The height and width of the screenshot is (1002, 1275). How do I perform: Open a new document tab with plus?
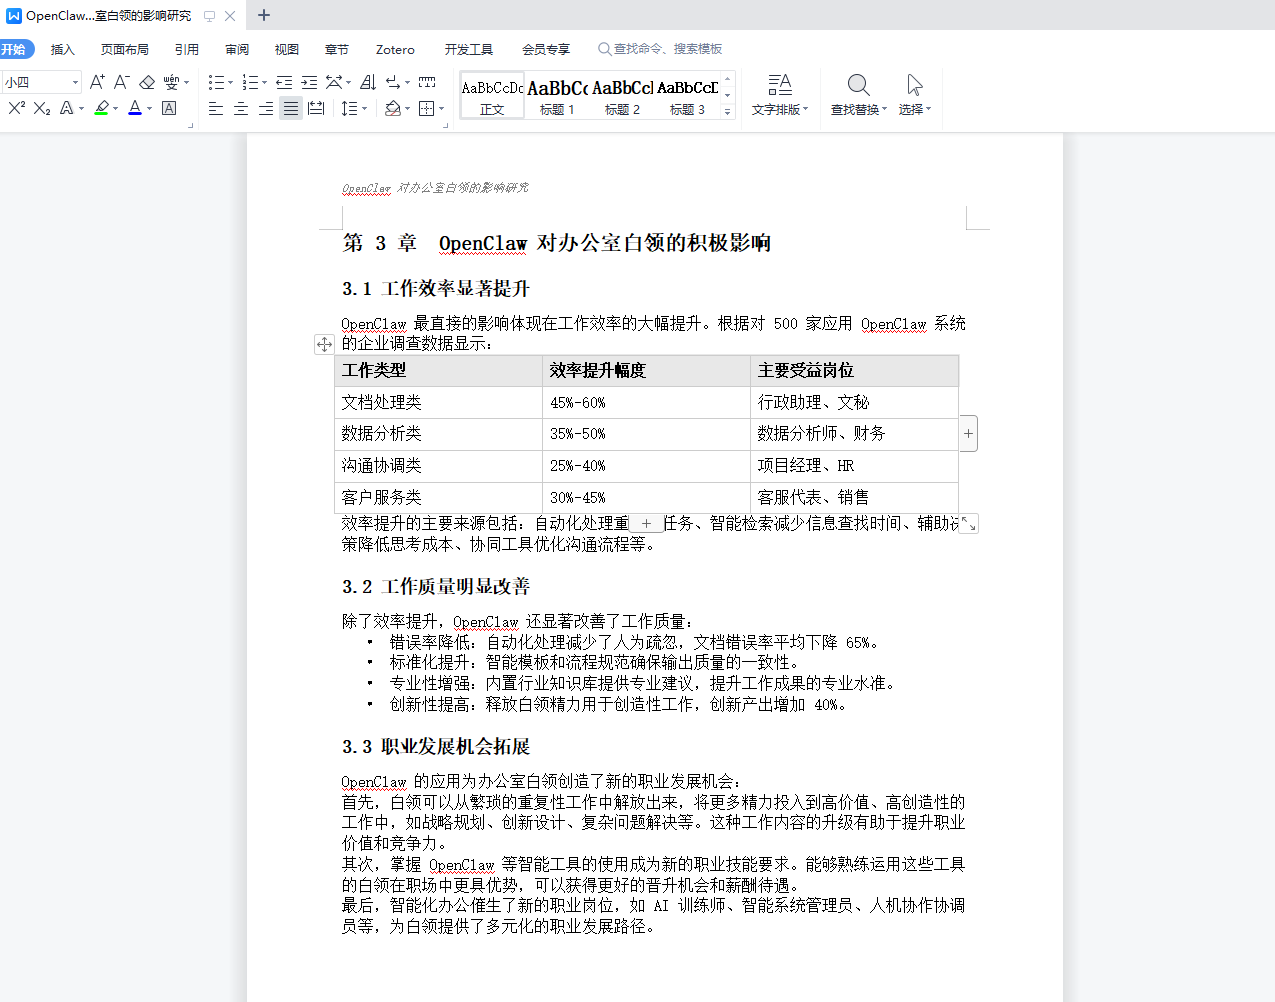(264, 15)
